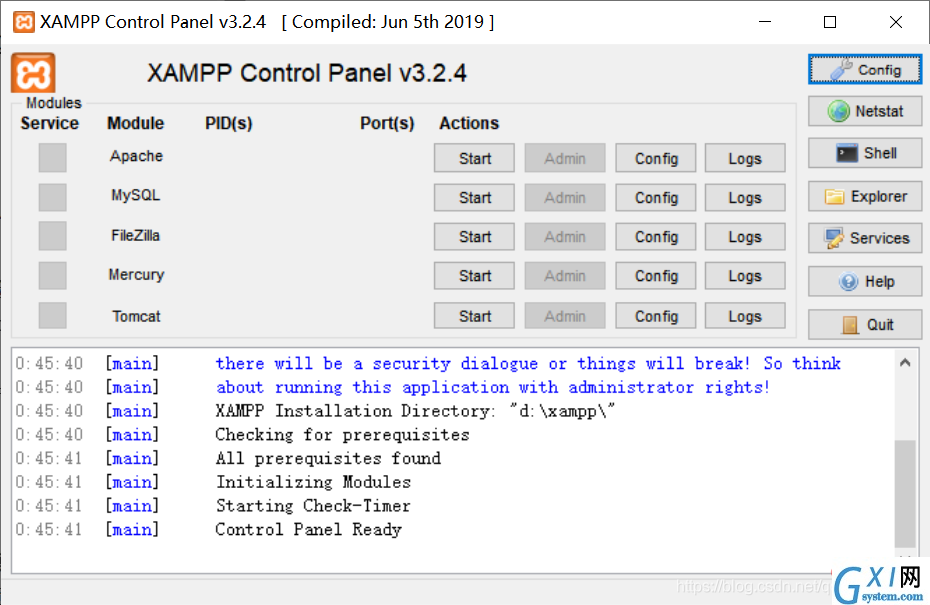The image size is (930, 605).
Task: Open Config for the Tomcat module
Action: (656, 316)
